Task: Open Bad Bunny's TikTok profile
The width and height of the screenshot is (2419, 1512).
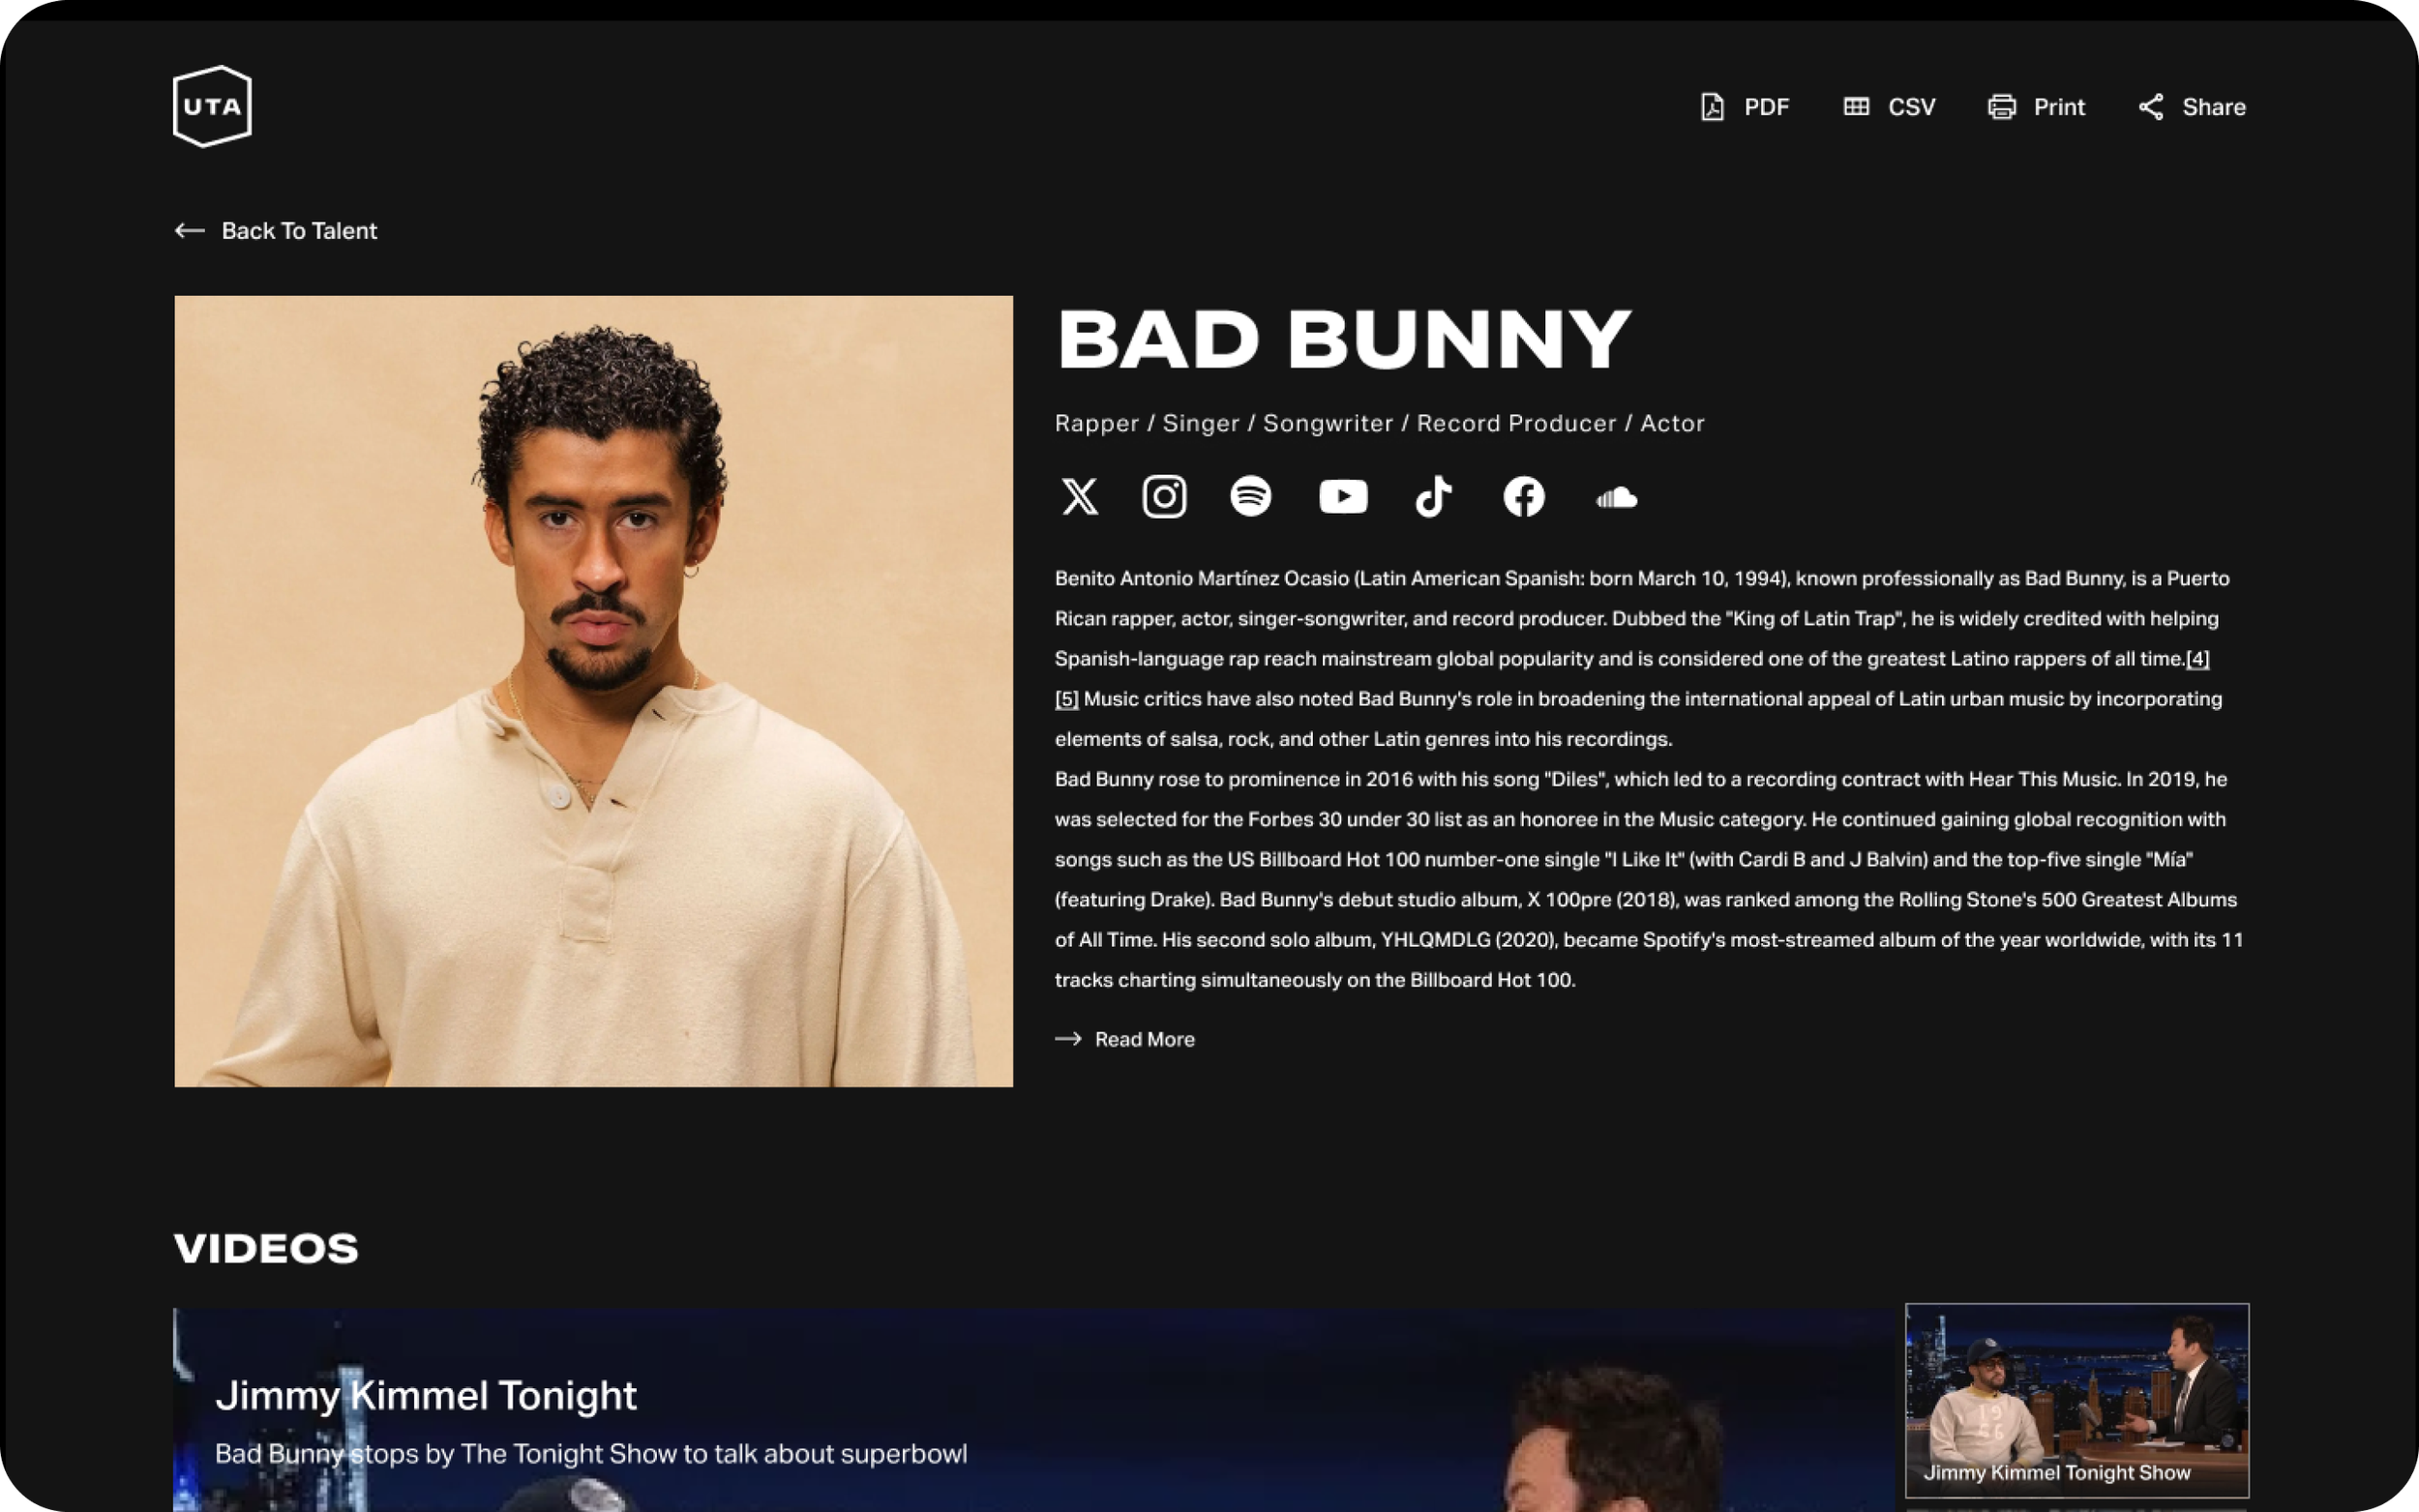Action: [1433, 496]
